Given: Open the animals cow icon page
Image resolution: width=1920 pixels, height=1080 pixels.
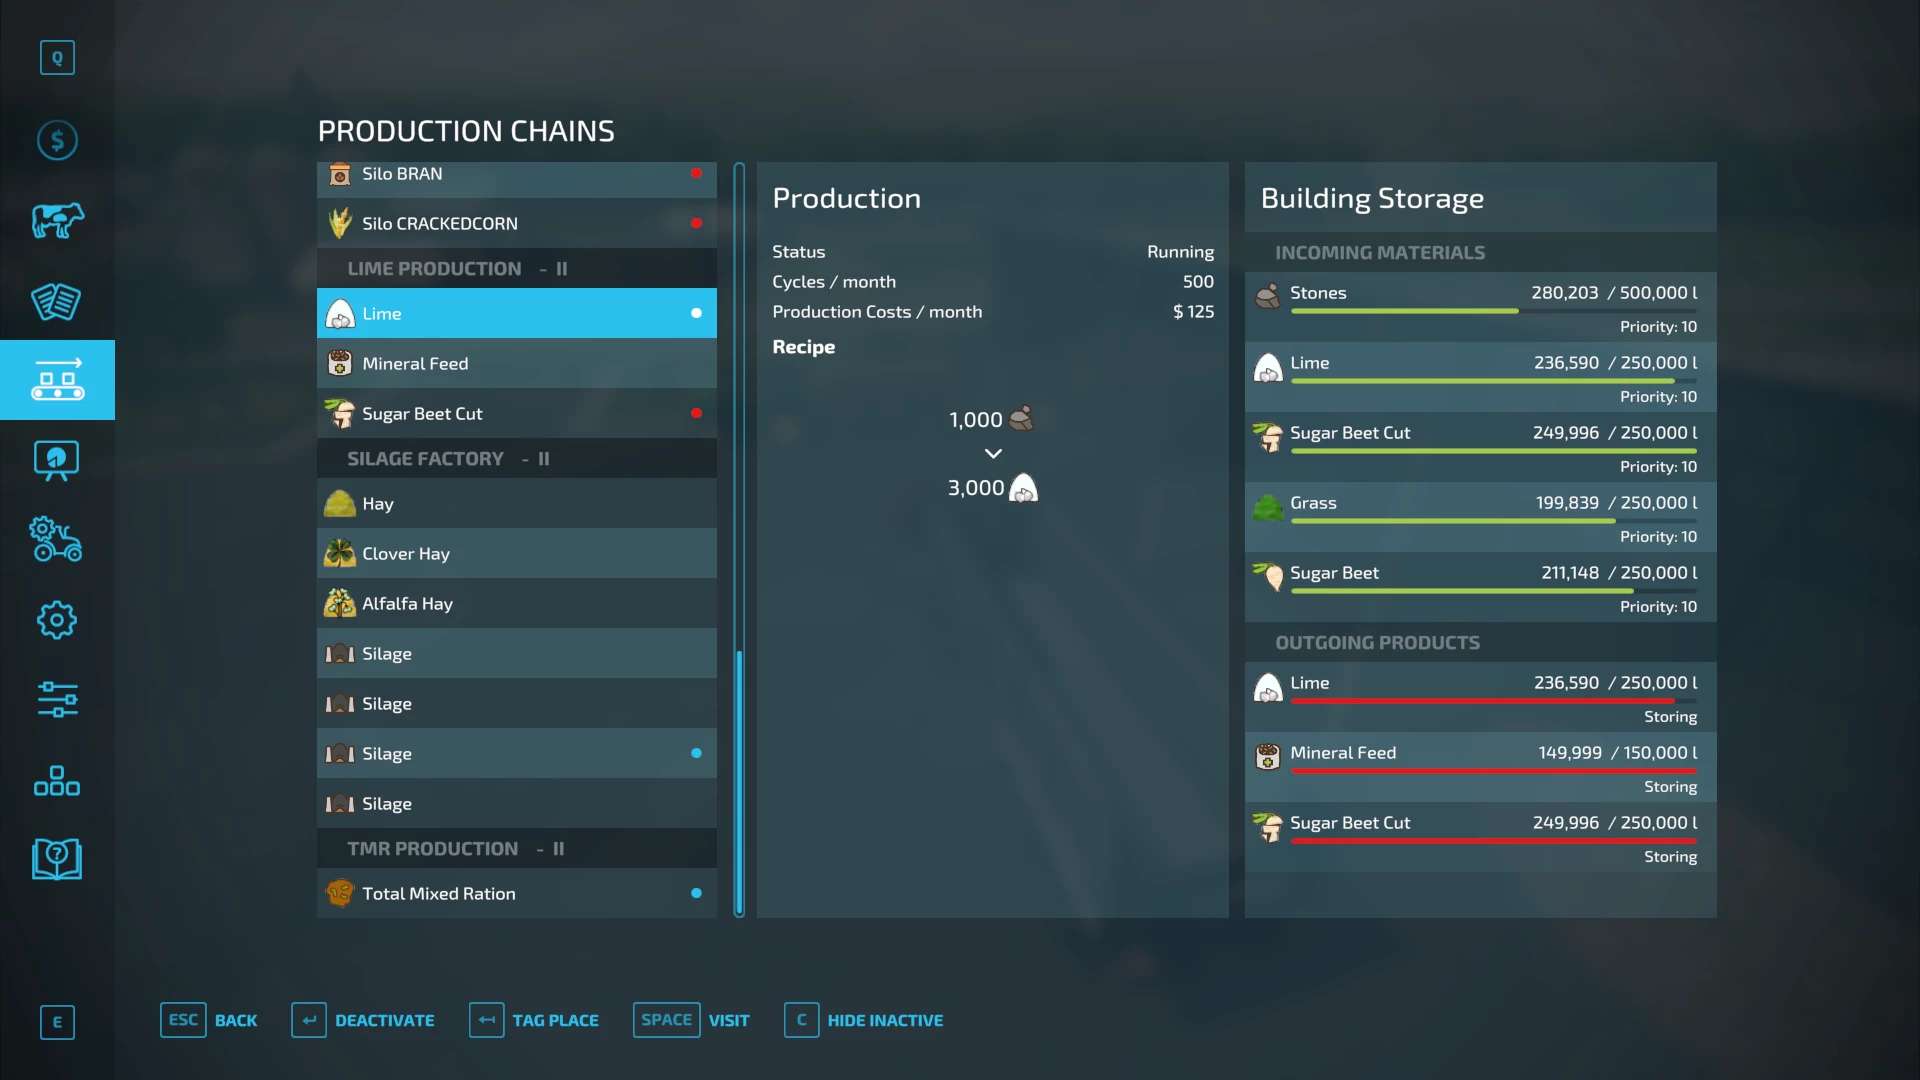Looking at the screenshot, I should tap(57, 220).
